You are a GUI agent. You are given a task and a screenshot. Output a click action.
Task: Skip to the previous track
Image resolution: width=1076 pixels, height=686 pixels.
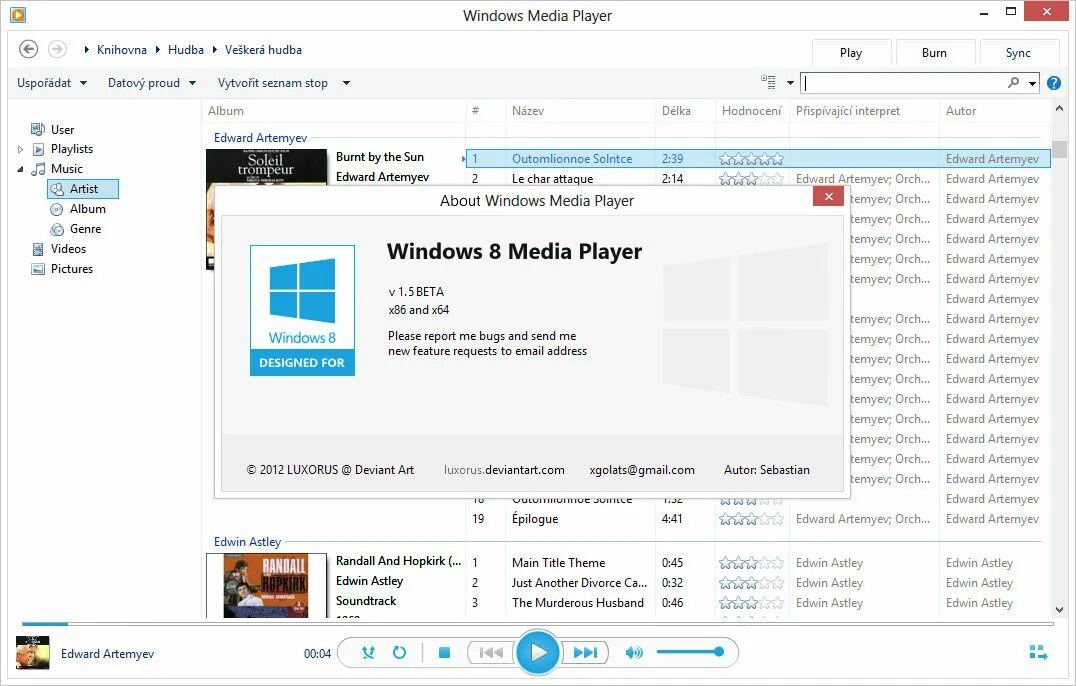click(491, 652)
